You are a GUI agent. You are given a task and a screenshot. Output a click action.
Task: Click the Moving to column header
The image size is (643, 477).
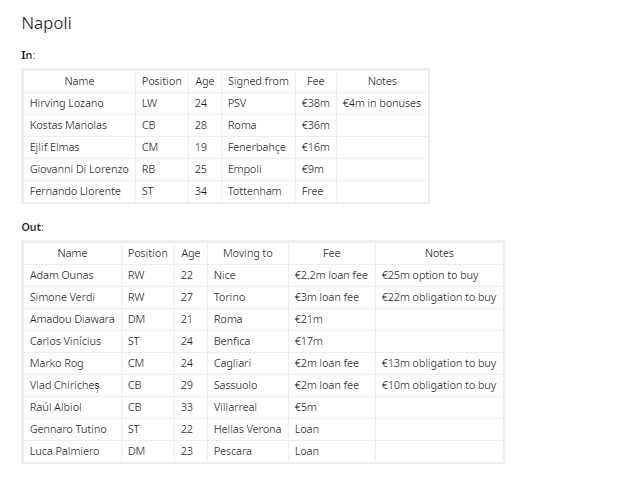pos(248,253)
